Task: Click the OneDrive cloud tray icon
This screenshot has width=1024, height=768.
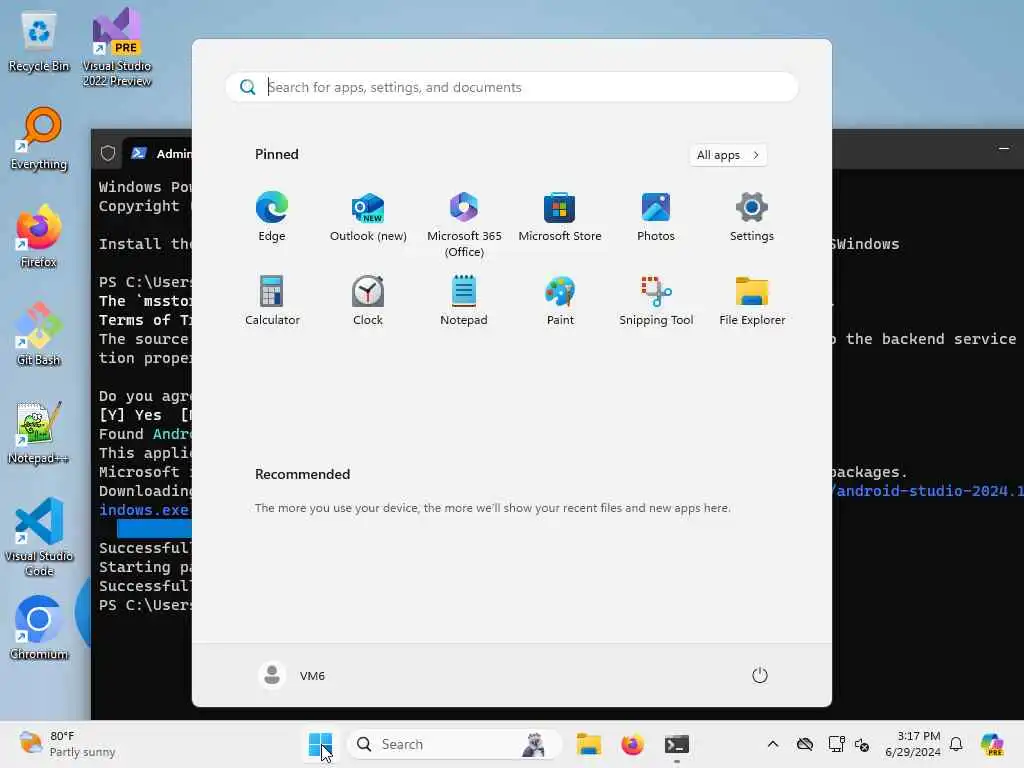Action: [x=805, y=744]
